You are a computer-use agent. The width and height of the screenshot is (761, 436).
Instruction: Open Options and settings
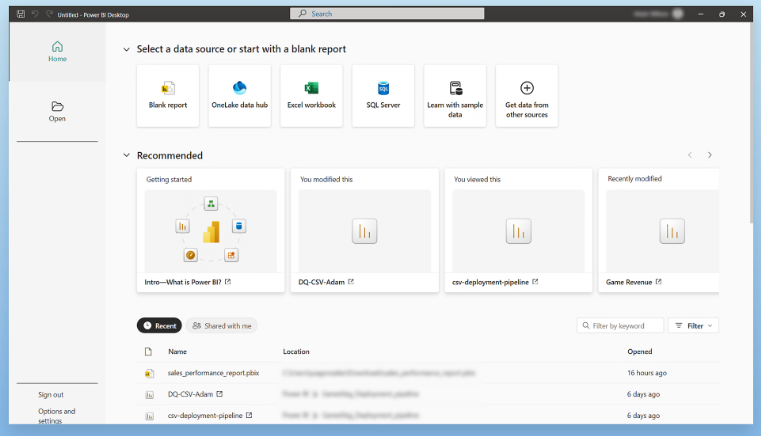point(57,416)
